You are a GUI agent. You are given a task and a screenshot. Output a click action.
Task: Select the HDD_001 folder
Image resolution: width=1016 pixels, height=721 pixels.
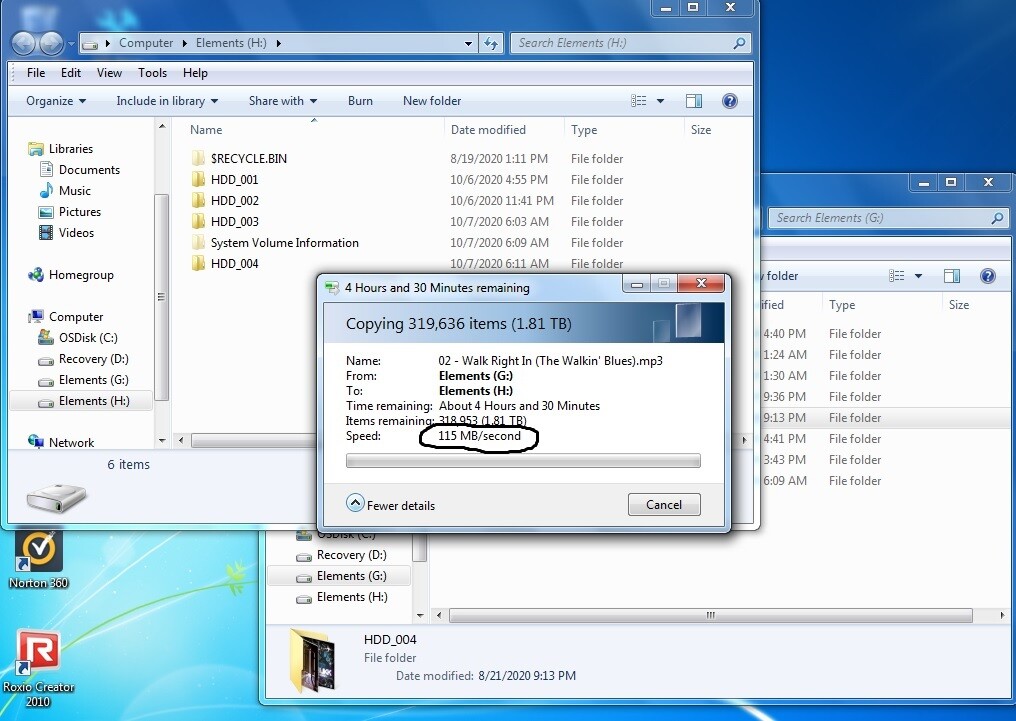(234, 179)
